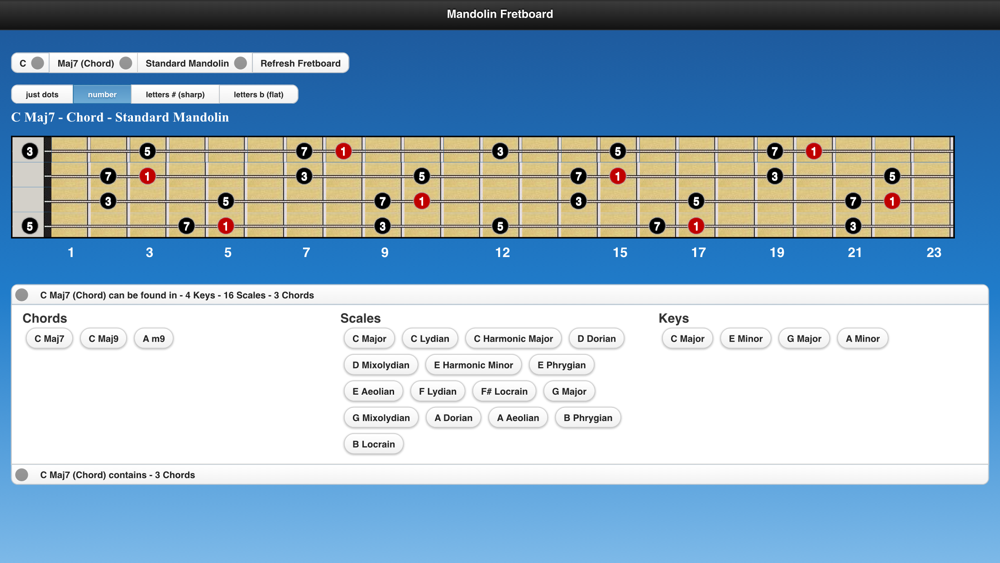
Task: Open the C root note dropdown
Action: [x=30, y=63]
